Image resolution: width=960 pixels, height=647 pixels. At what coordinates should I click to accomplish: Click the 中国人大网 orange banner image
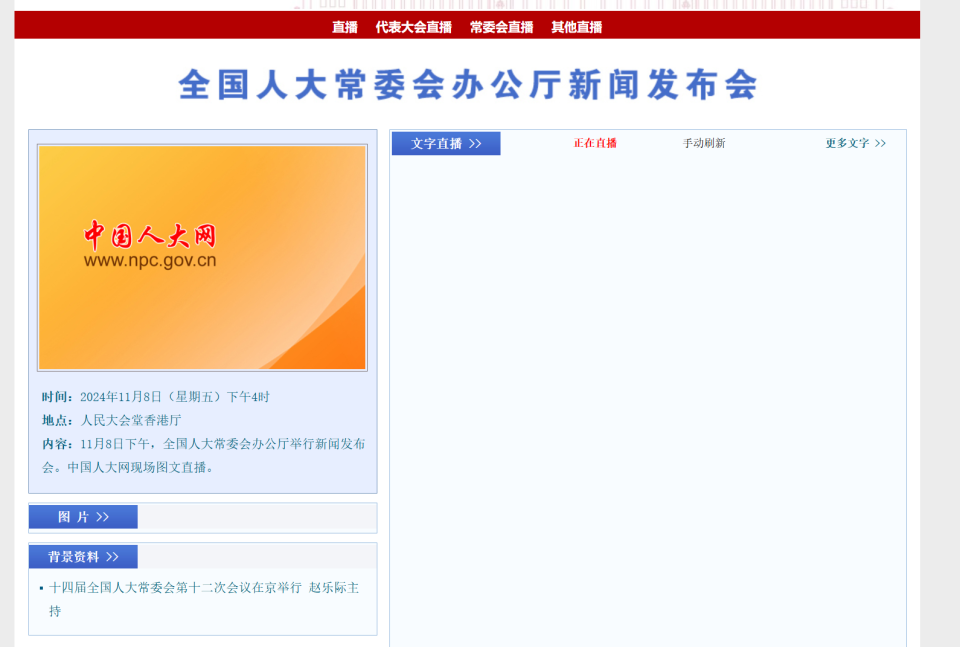click(202, 256)
